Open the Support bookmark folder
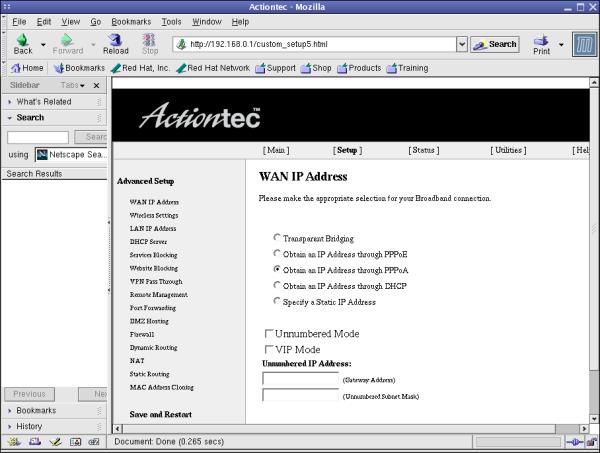 coord(275,68)
